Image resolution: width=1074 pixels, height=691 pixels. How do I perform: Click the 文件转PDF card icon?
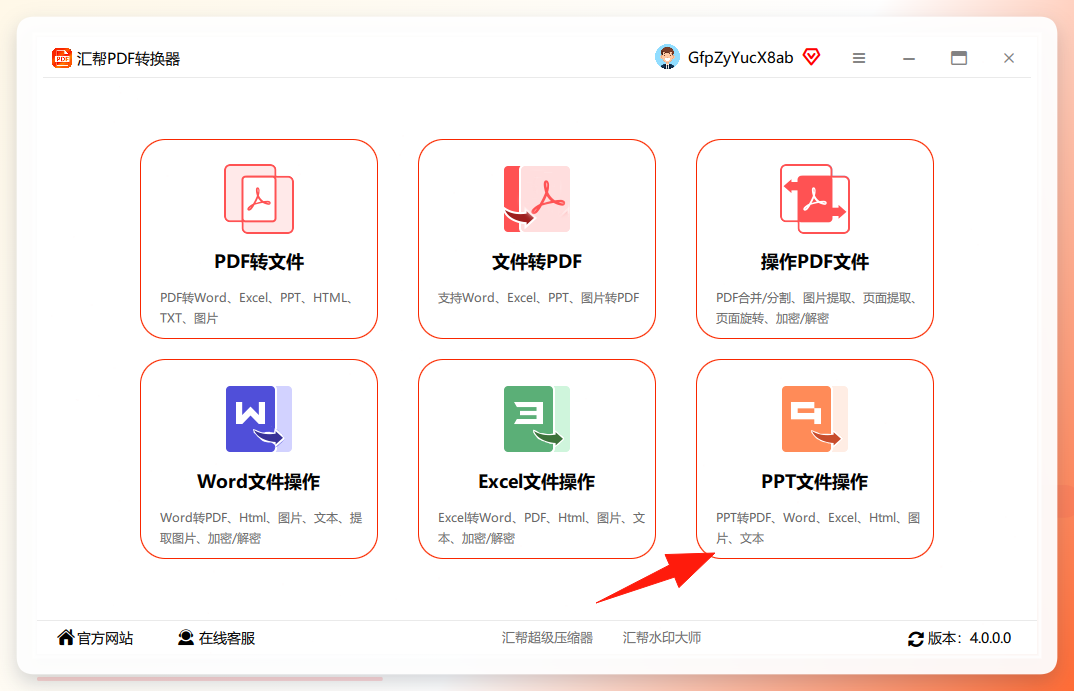[x=537, y=199]
